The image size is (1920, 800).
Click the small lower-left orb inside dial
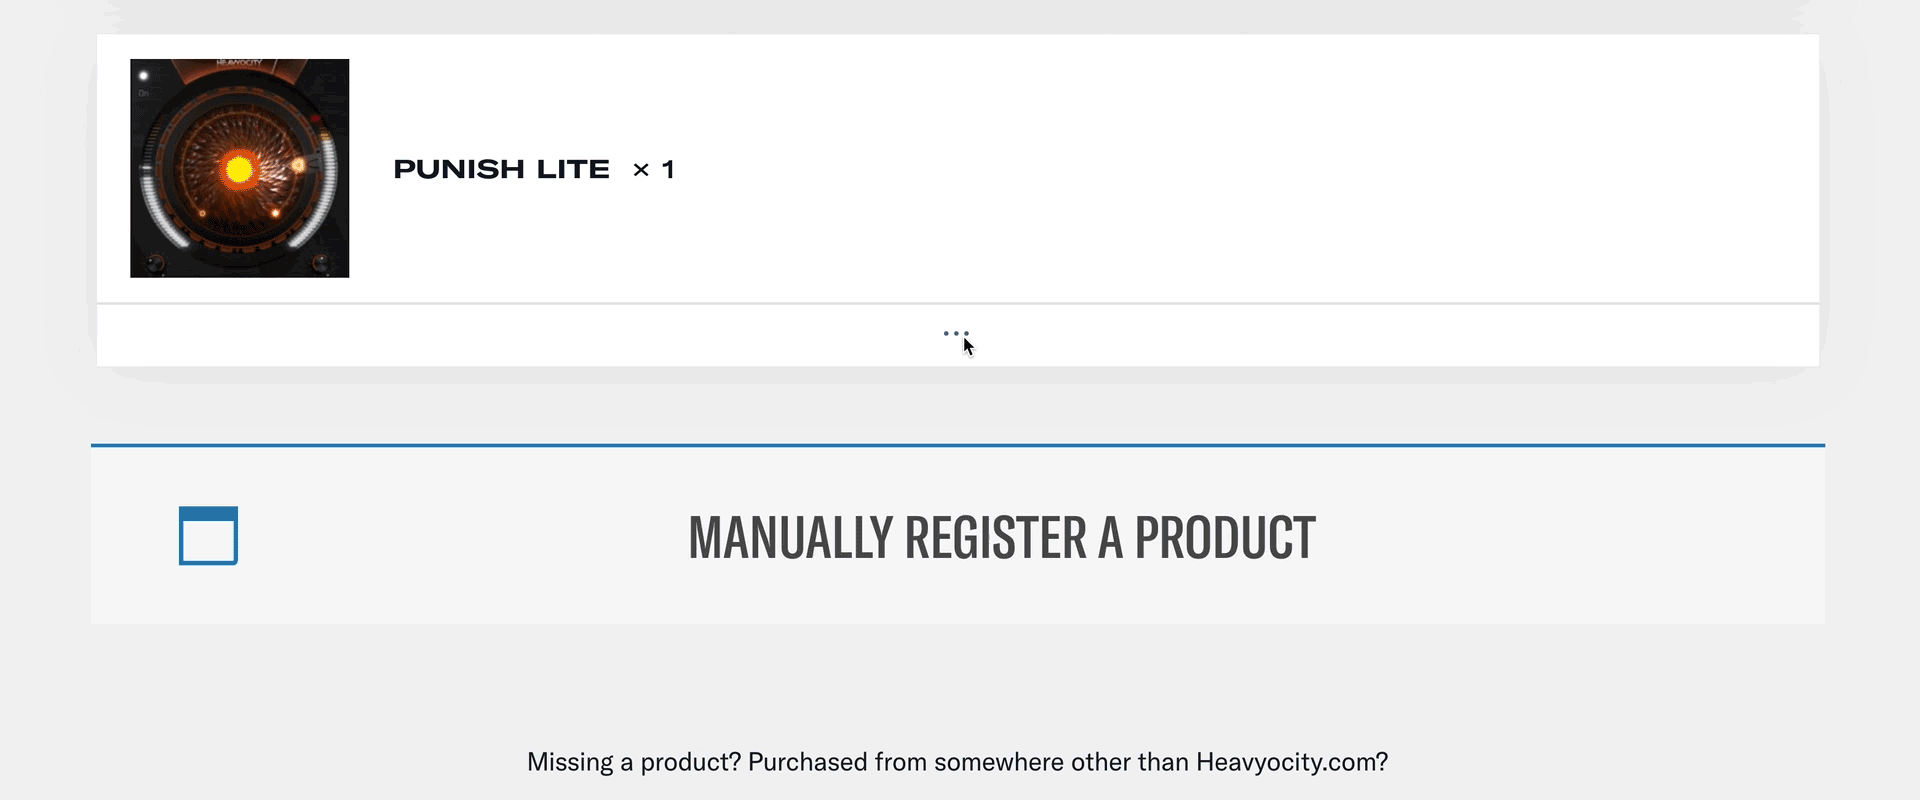tap(202, 213)
